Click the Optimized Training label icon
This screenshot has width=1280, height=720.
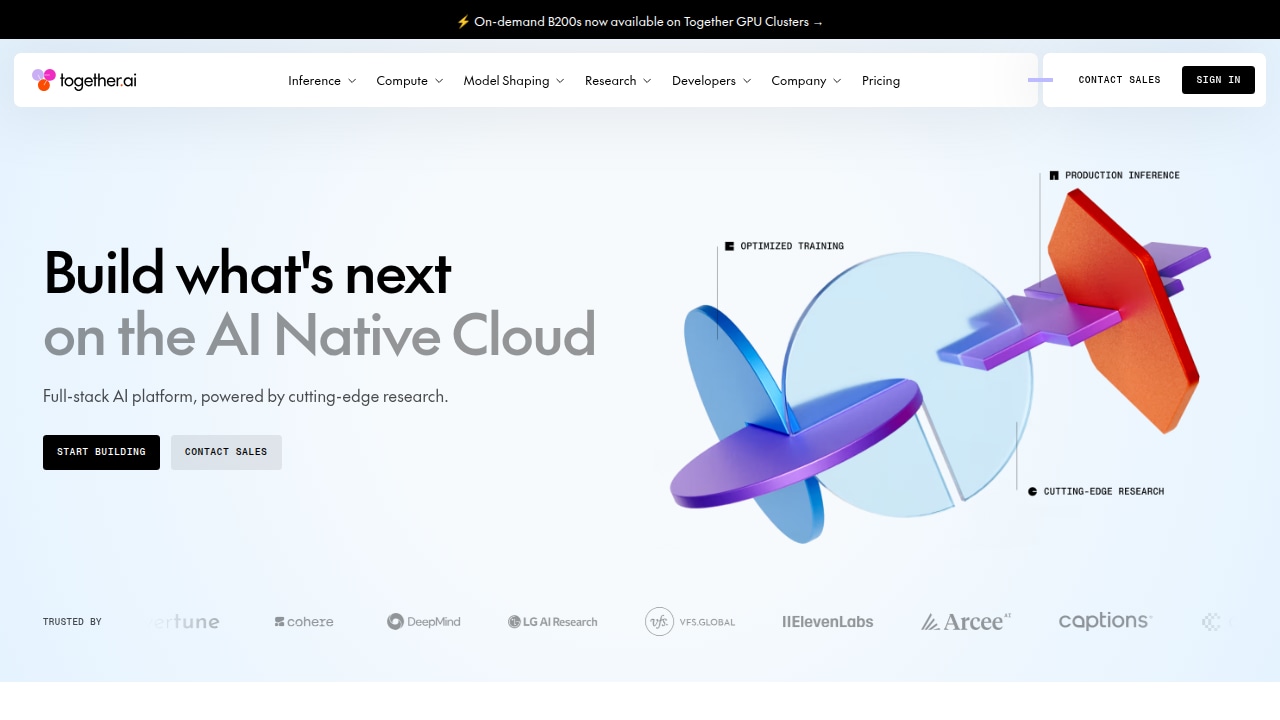click(x=730, y=246)
